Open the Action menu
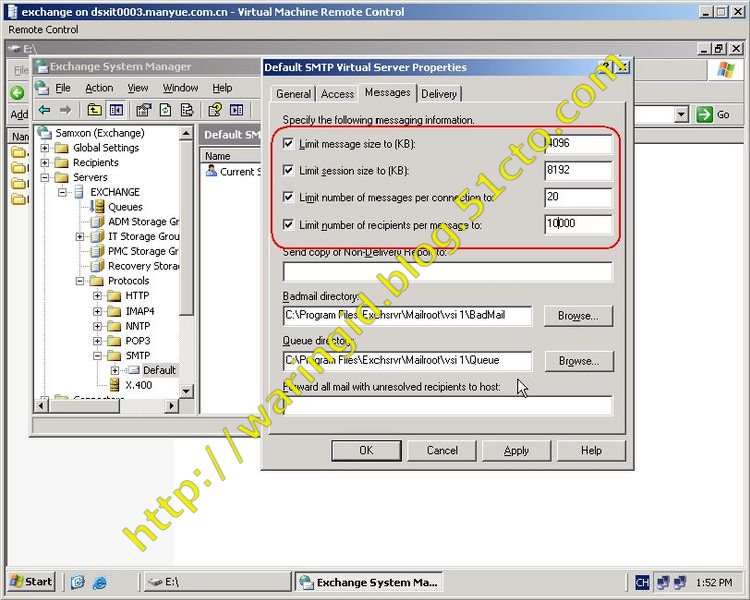 [x=99, y=88]
